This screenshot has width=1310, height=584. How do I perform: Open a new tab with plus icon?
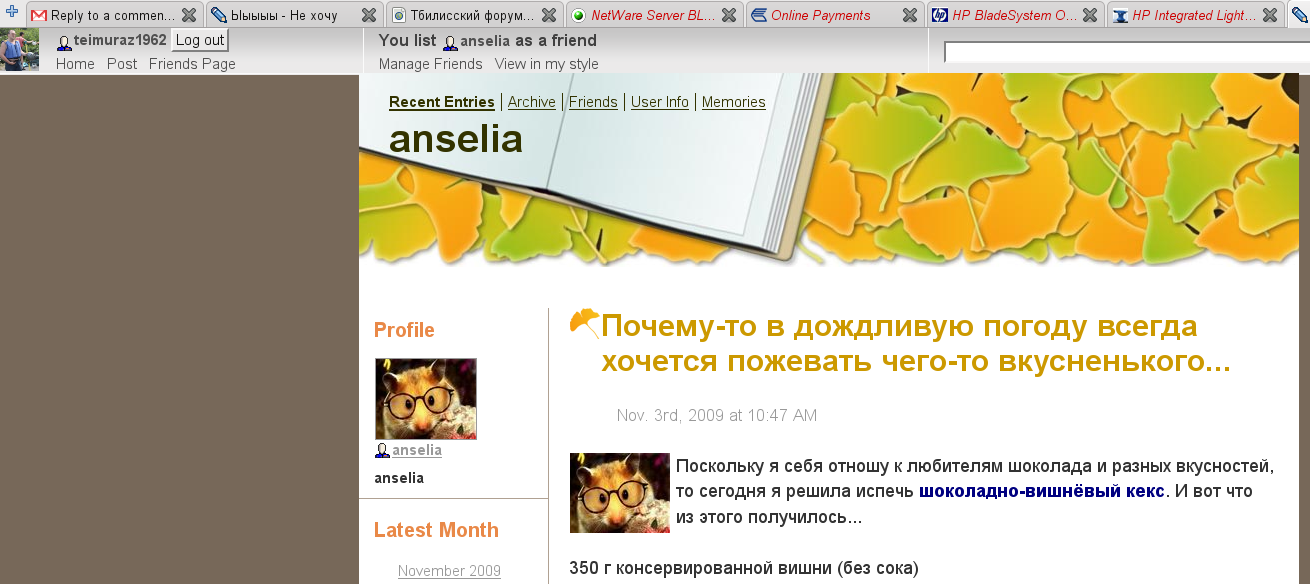click(x=12, y=12)
